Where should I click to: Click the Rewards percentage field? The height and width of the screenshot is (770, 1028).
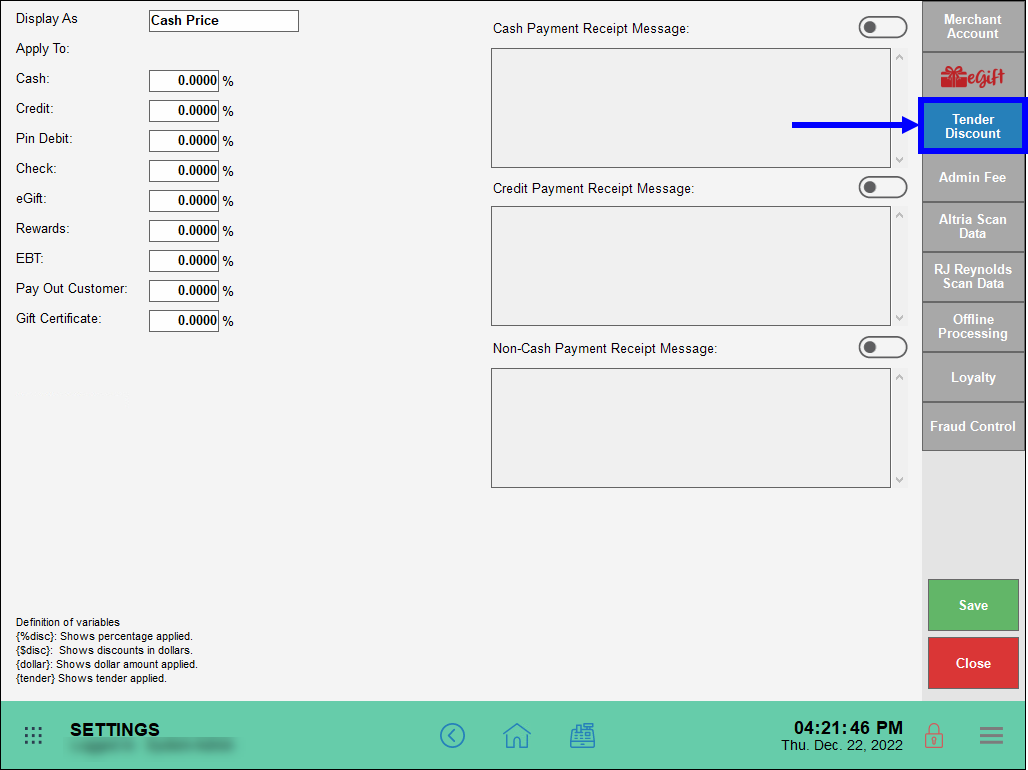[x=184, y=230]
